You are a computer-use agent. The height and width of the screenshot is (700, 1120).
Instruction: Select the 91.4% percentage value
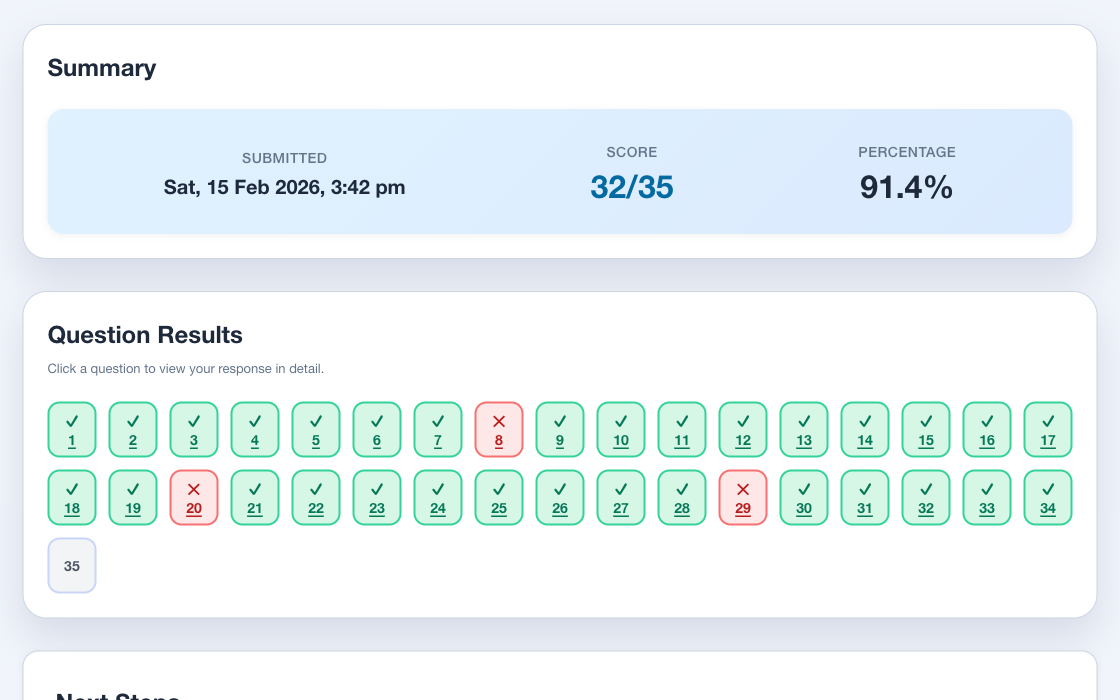coord(906,187)
